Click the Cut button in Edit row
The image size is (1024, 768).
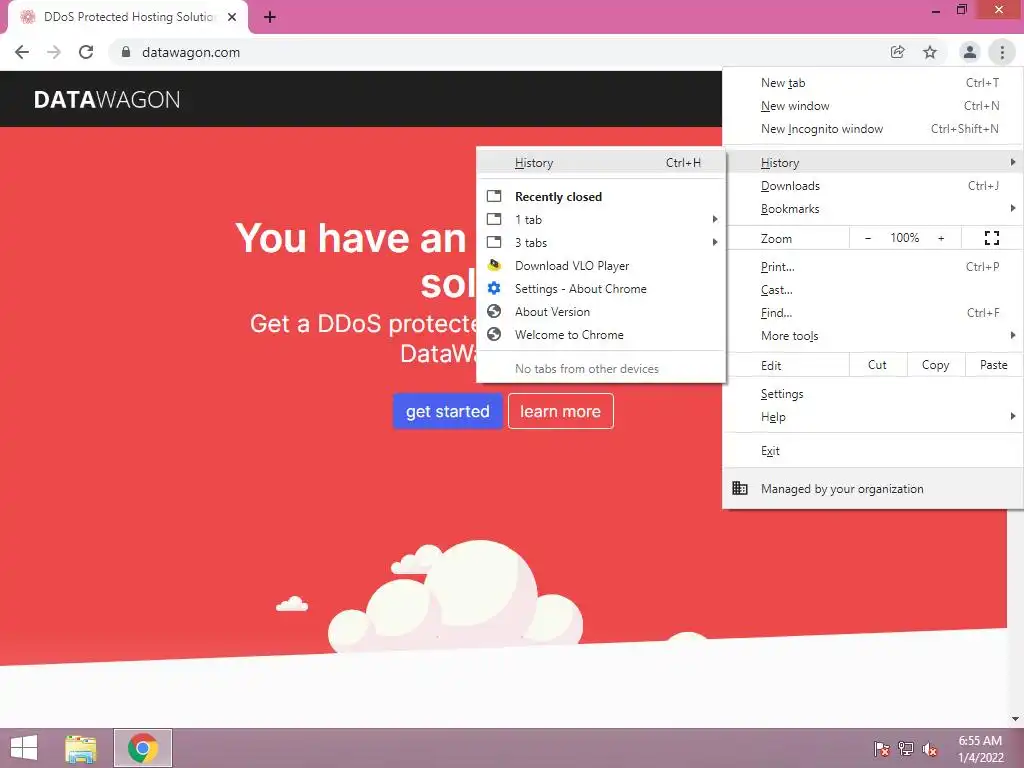pos(877,365)
